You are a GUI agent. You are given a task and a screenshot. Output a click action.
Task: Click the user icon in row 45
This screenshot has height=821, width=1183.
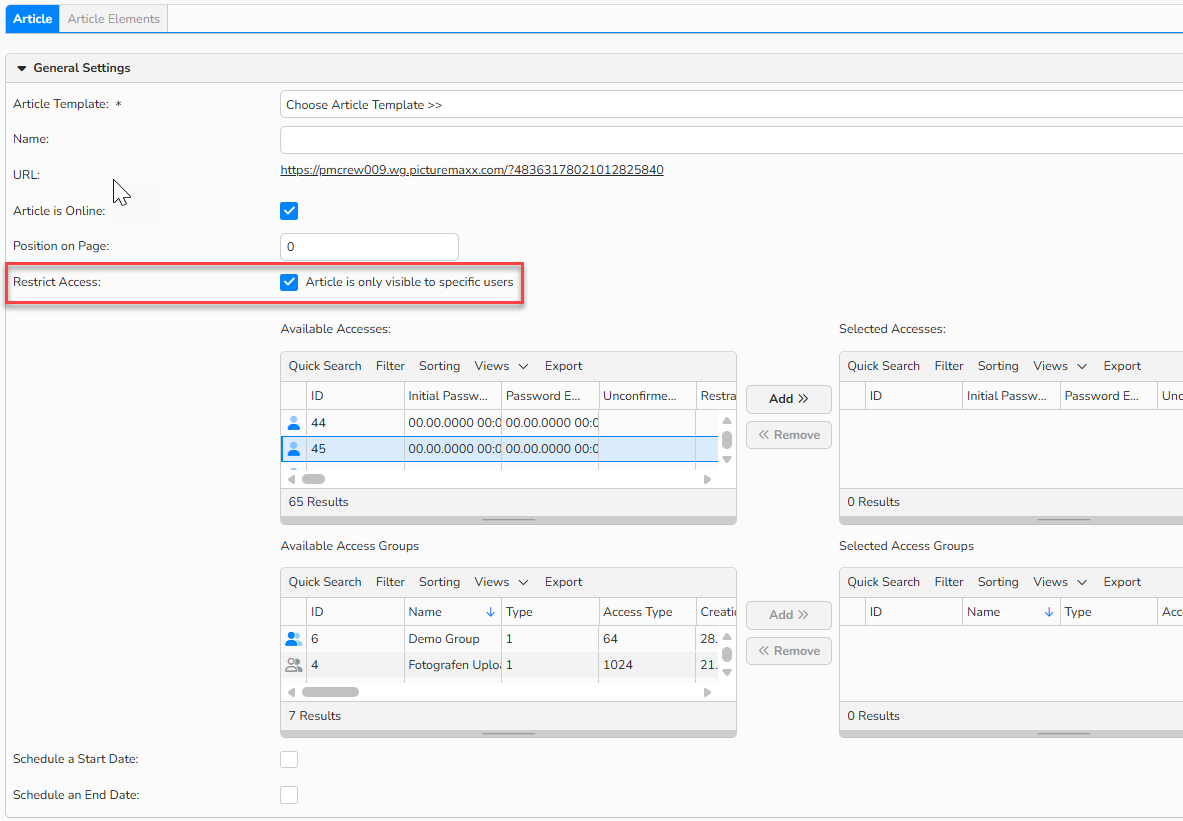coord(293,449)
